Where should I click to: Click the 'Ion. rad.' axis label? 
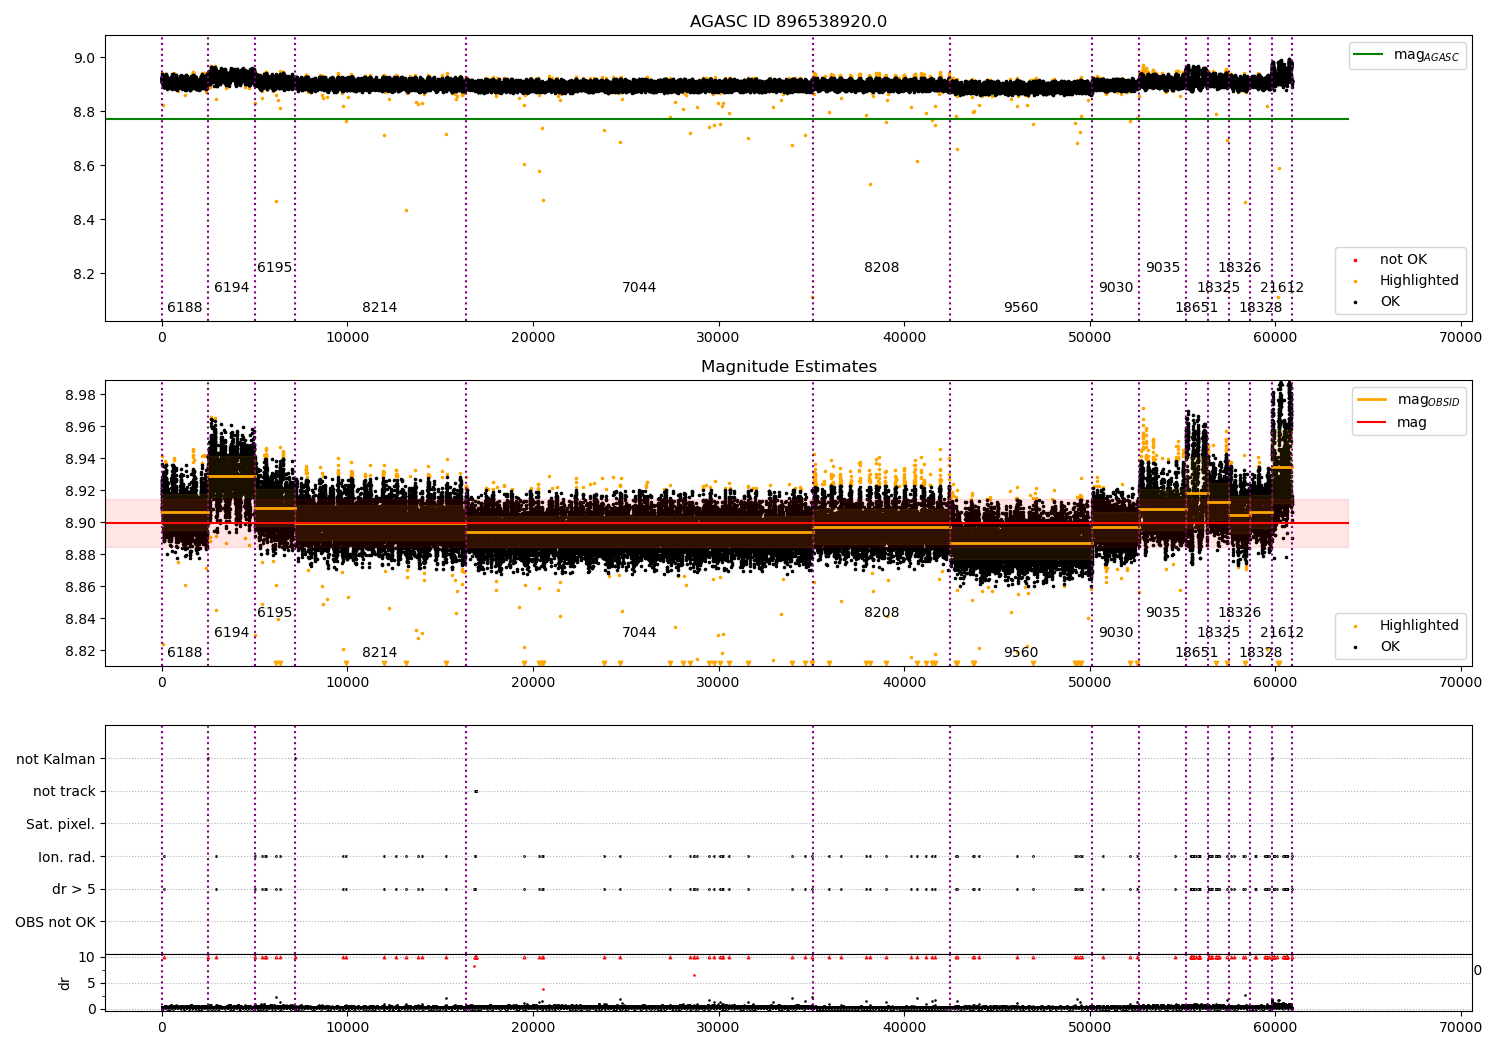click(67, 857)
